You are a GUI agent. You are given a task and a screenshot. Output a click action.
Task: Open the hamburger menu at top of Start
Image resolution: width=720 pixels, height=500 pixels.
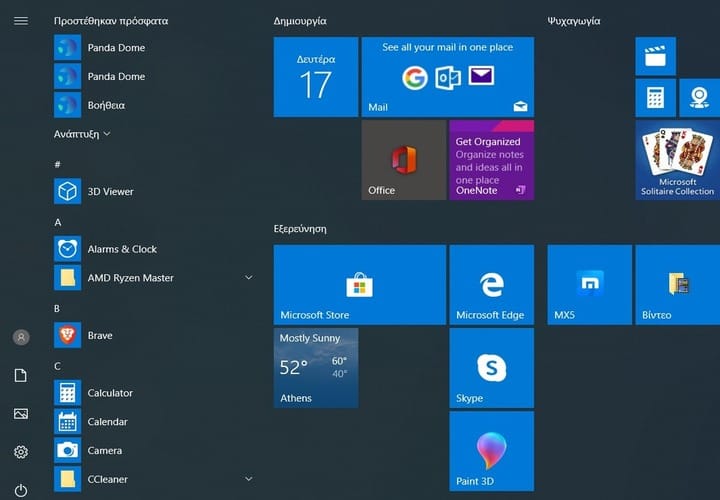21,21
